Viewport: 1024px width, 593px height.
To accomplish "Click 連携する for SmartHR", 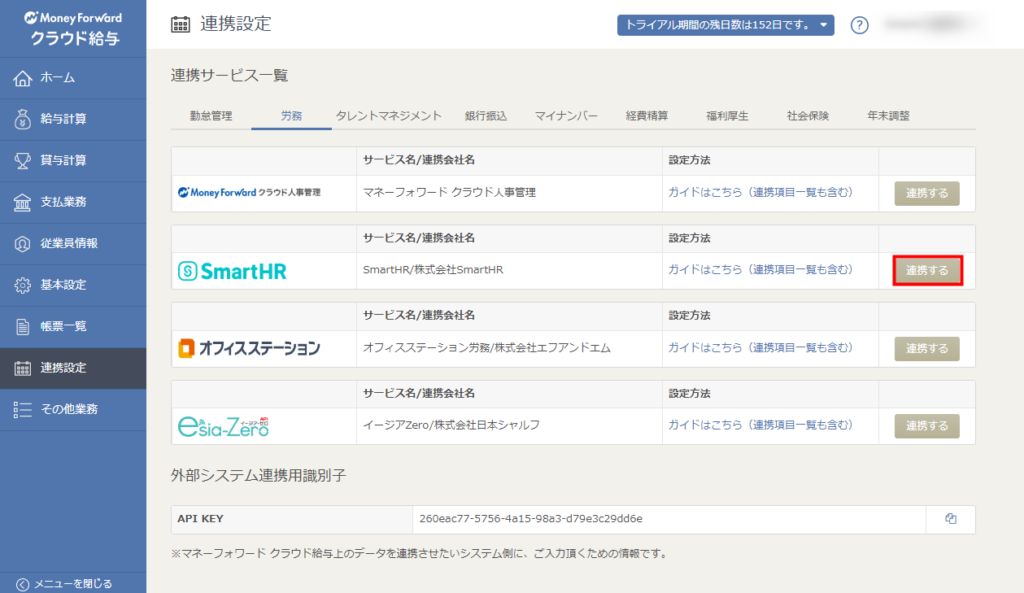I will click(x=926, y=270).
